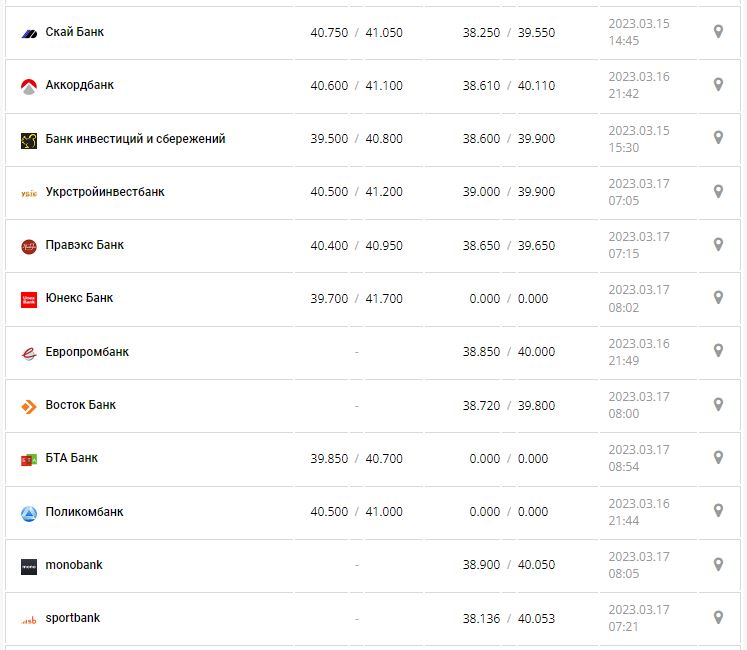Click sportbank name link

73,617
